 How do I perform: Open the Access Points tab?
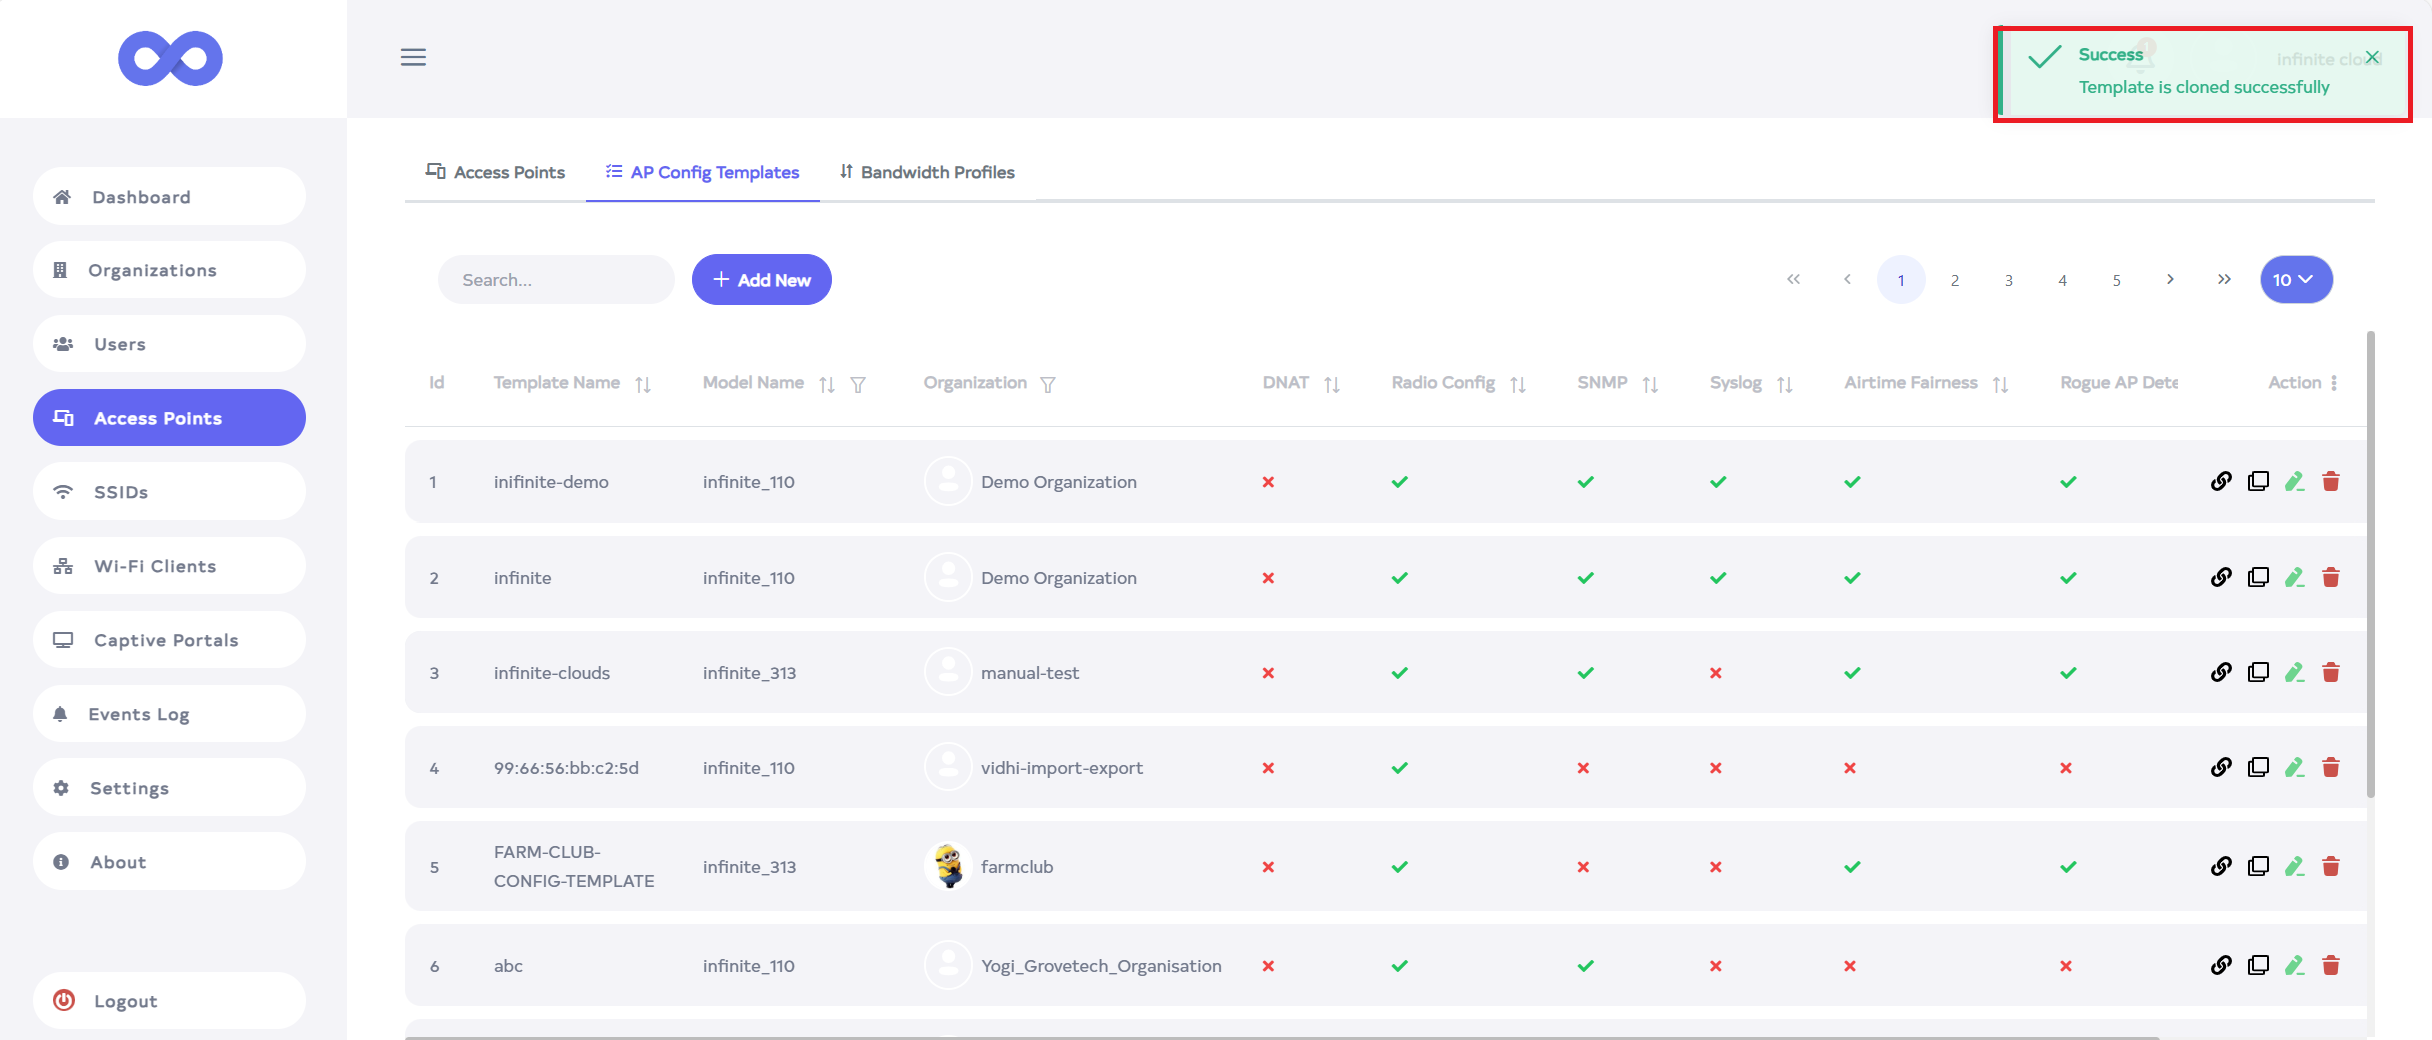[495, 172]
